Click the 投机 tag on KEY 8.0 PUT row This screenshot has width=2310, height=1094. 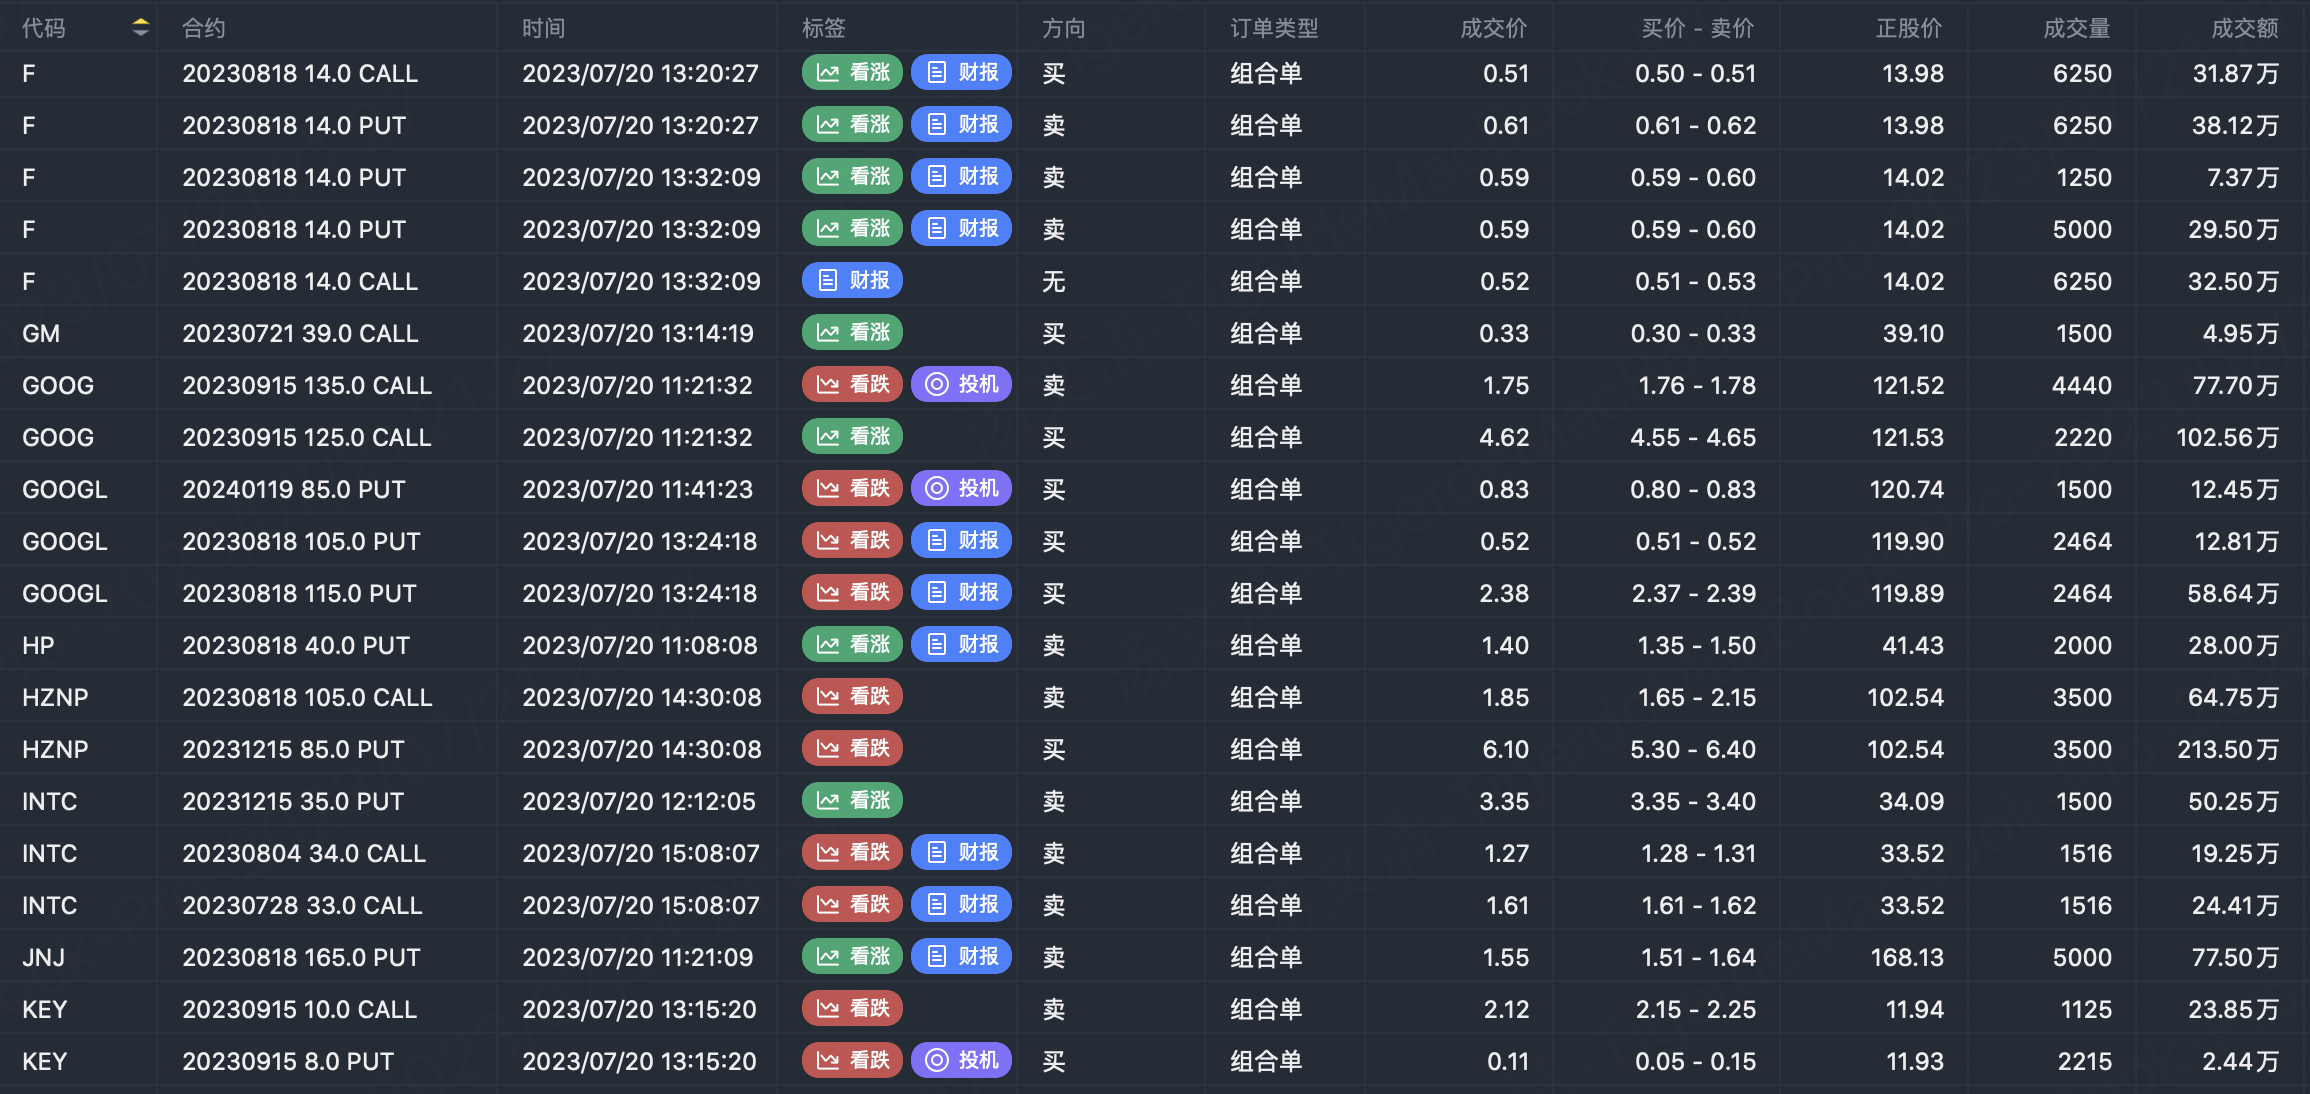click(961, 1061)
